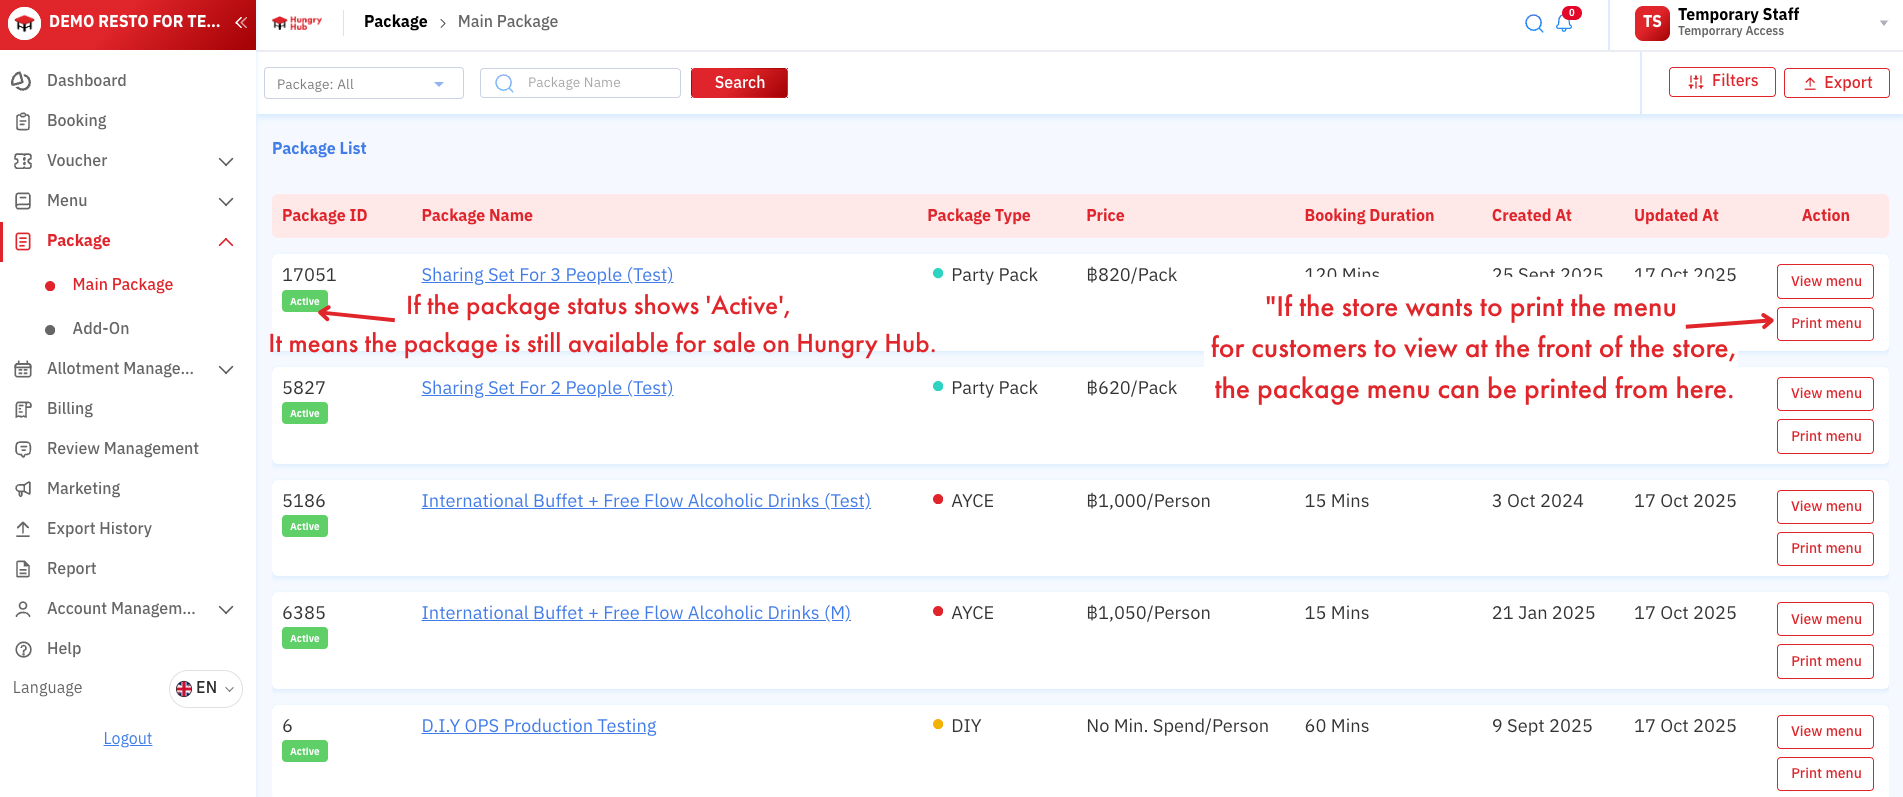Click the Help question-mark icon
This screenshot has width=1903, height=797.
[x=23, y=649]
